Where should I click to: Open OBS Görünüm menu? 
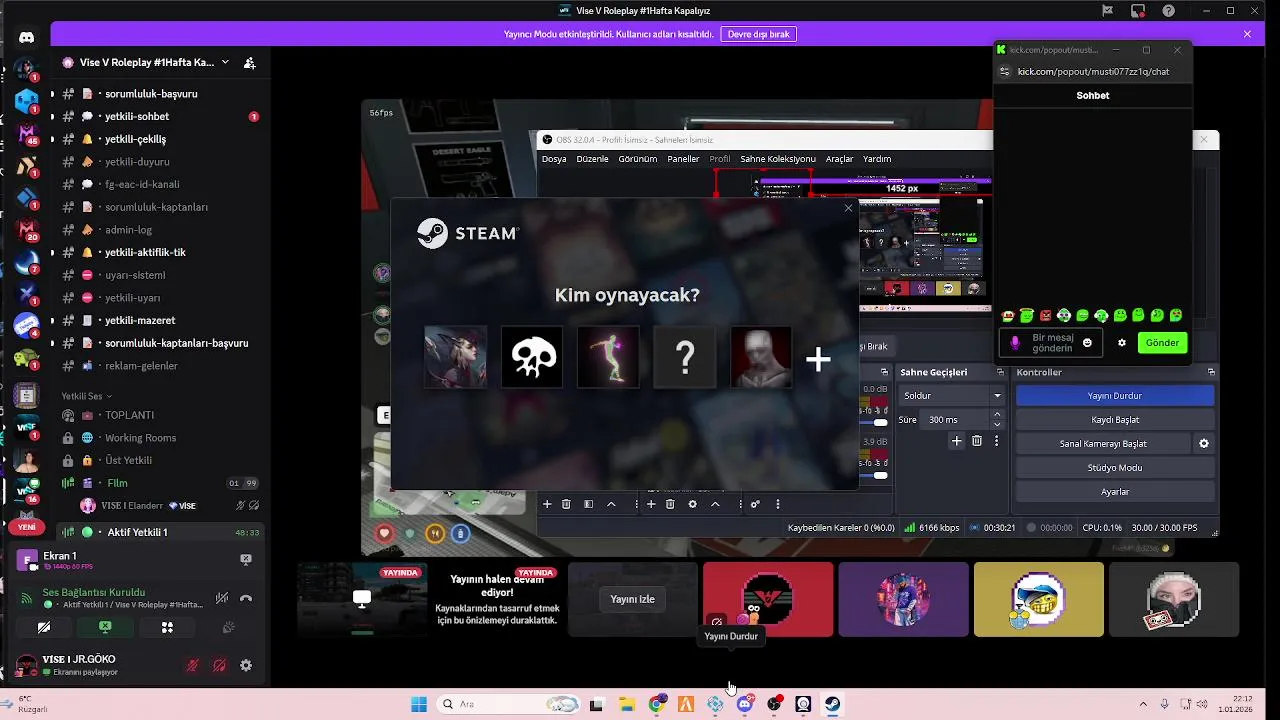click(638, 159)
